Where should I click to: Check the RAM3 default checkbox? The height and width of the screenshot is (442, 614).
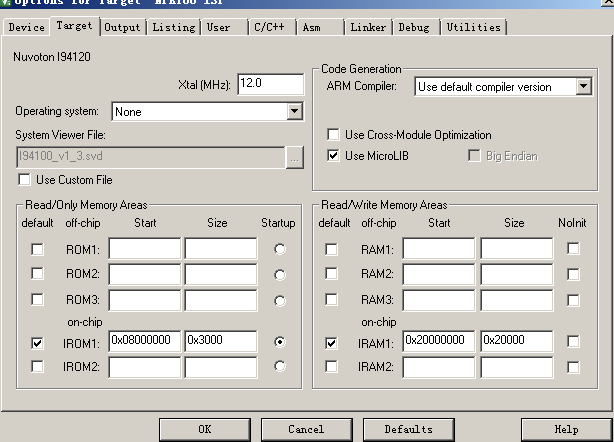click(331, 299)
